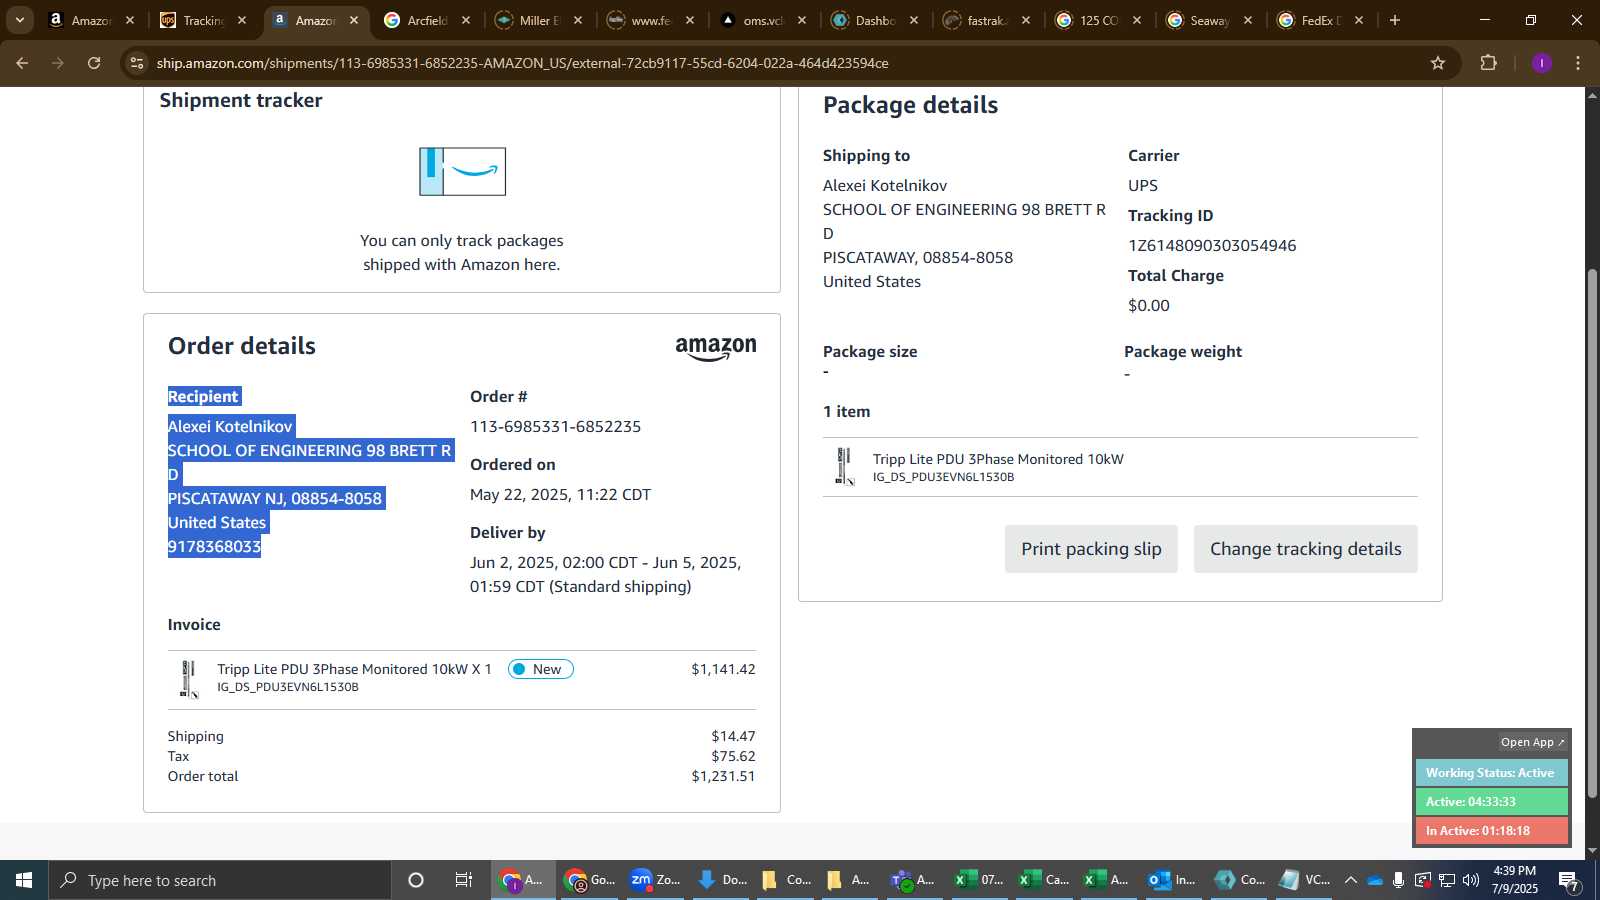Switch to the UPS Tracking tab

(x=202, y=20)
